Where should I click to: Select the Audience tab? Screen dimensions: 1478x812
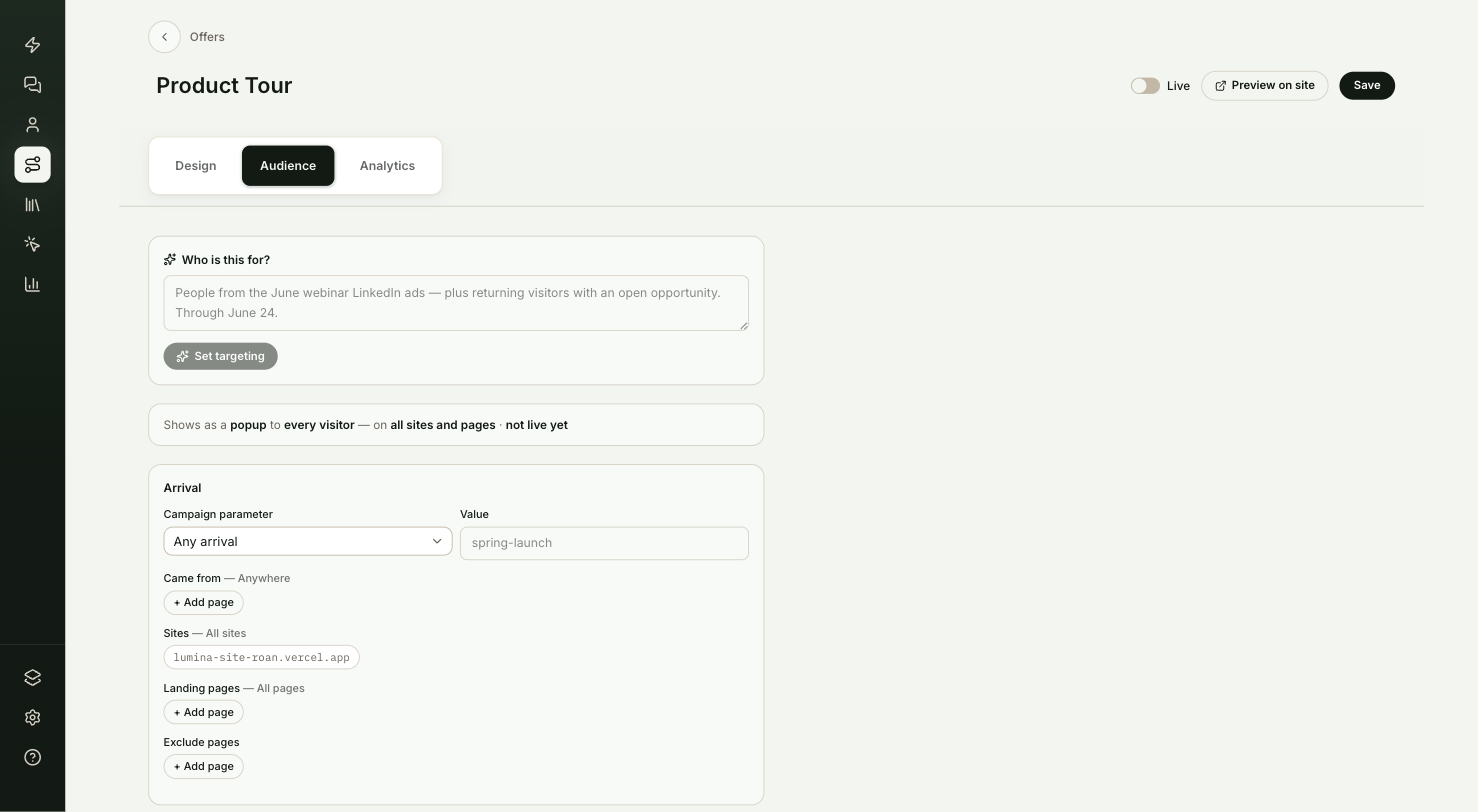click(x=288, y=166)
